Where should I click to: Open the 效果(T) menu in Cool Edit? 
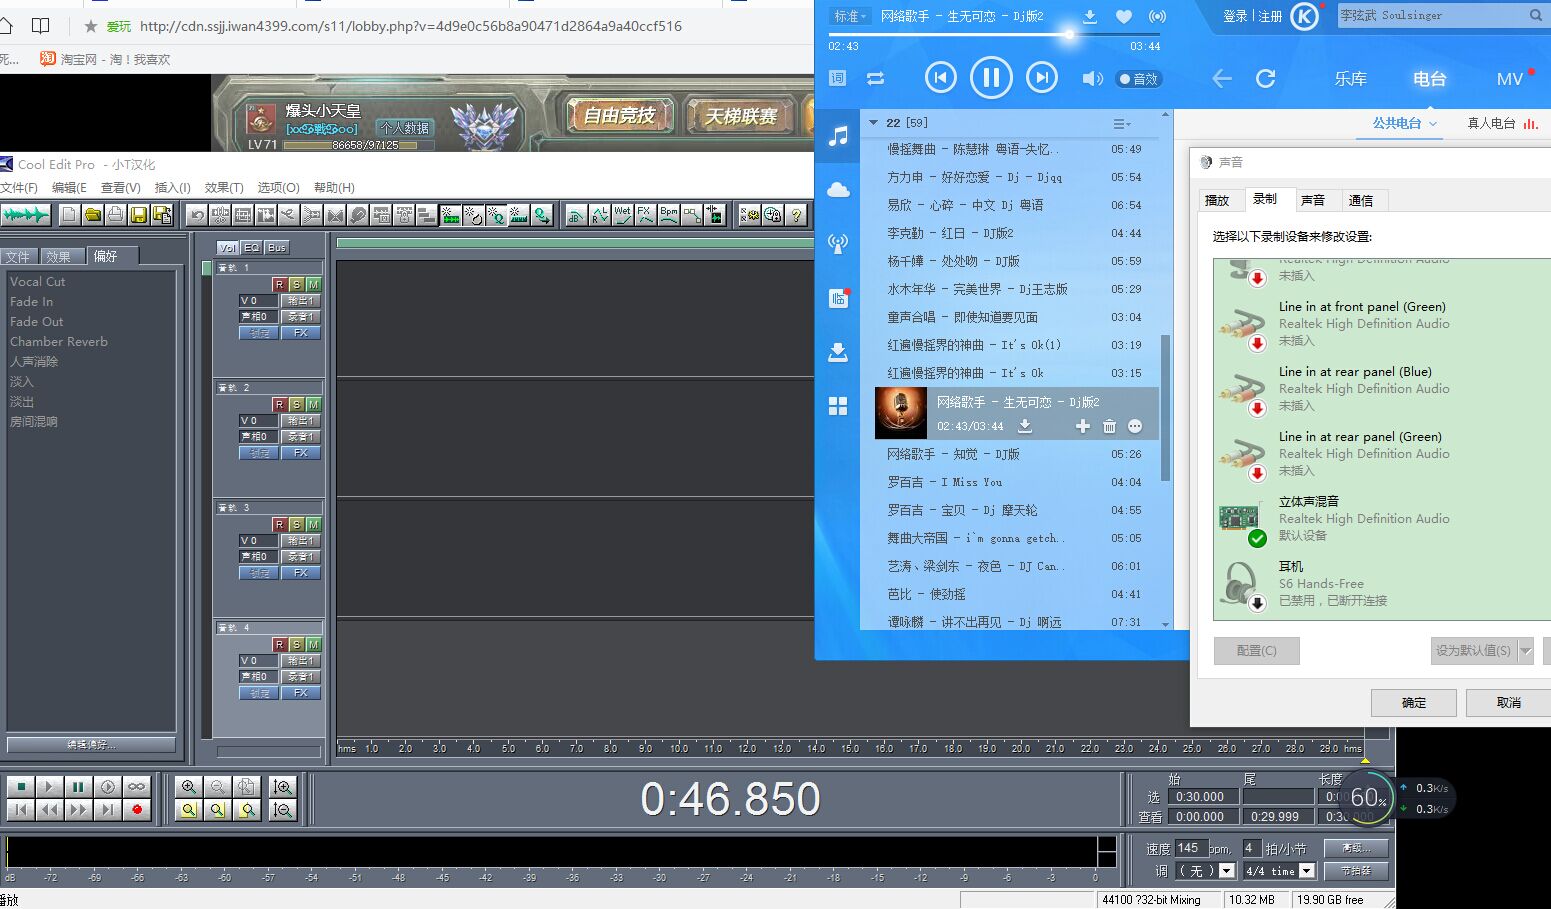click(x=224, y=187)
